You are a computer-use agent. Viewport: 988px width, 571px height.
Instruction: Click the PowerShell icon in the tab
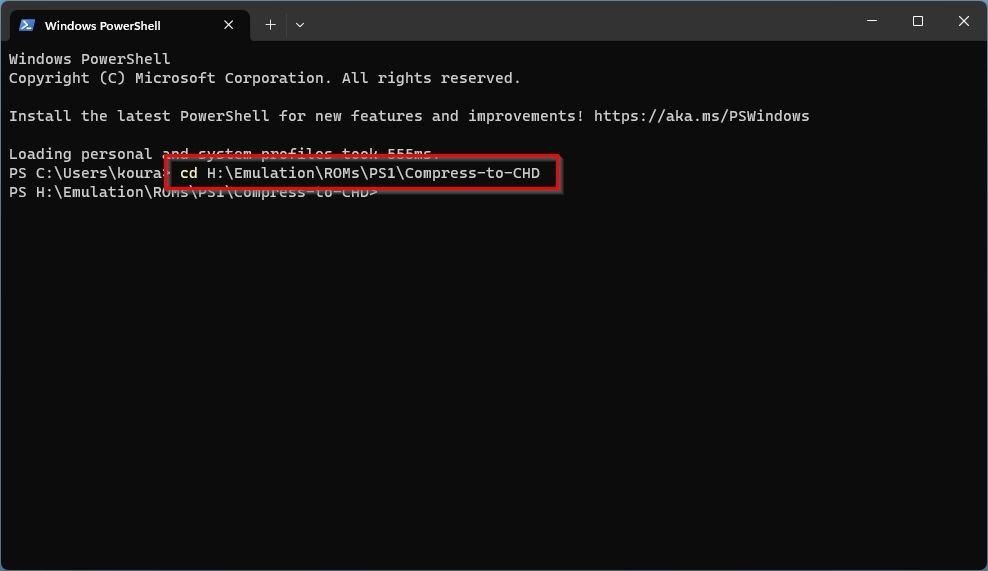26,25
